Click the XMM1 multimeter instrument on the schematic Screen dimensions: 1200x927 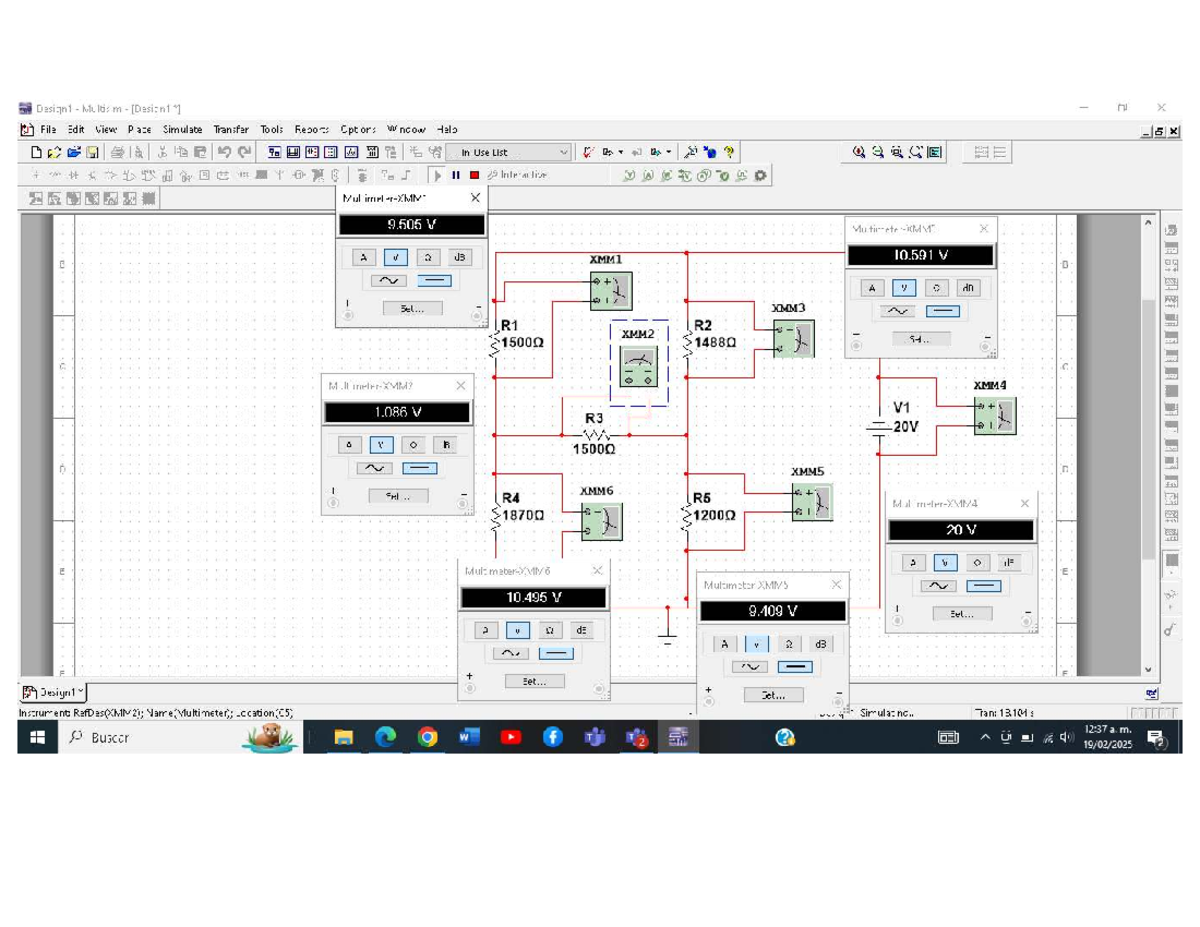pos(610,291)
